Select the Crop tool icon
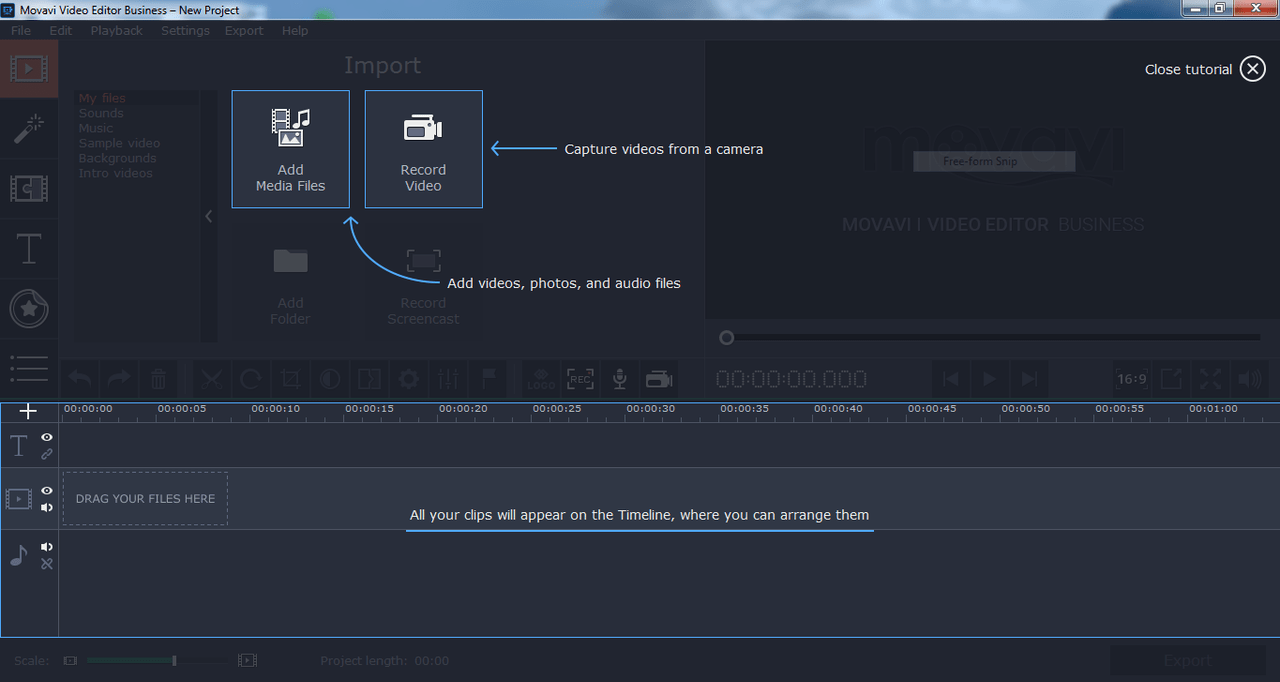This screenshot has height=682, width=1280. [291, 379]
